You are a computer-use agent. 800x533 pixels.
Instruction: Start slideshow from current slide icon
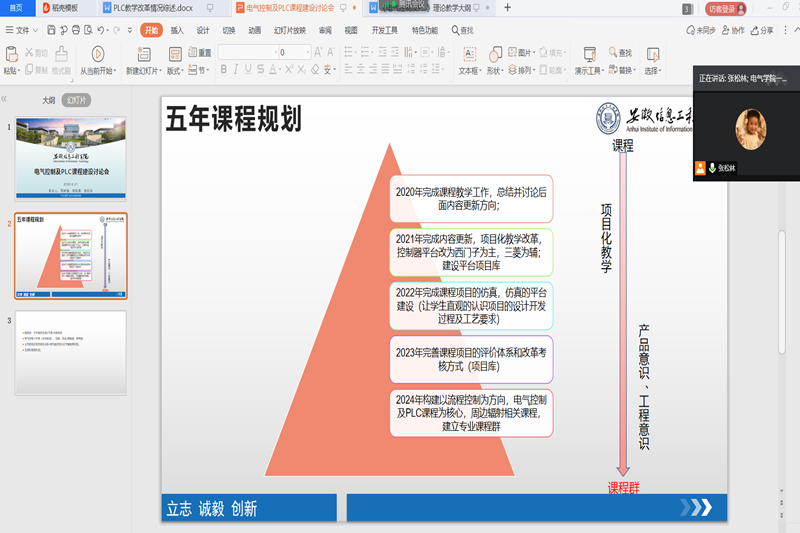click(x=98, y=55)
